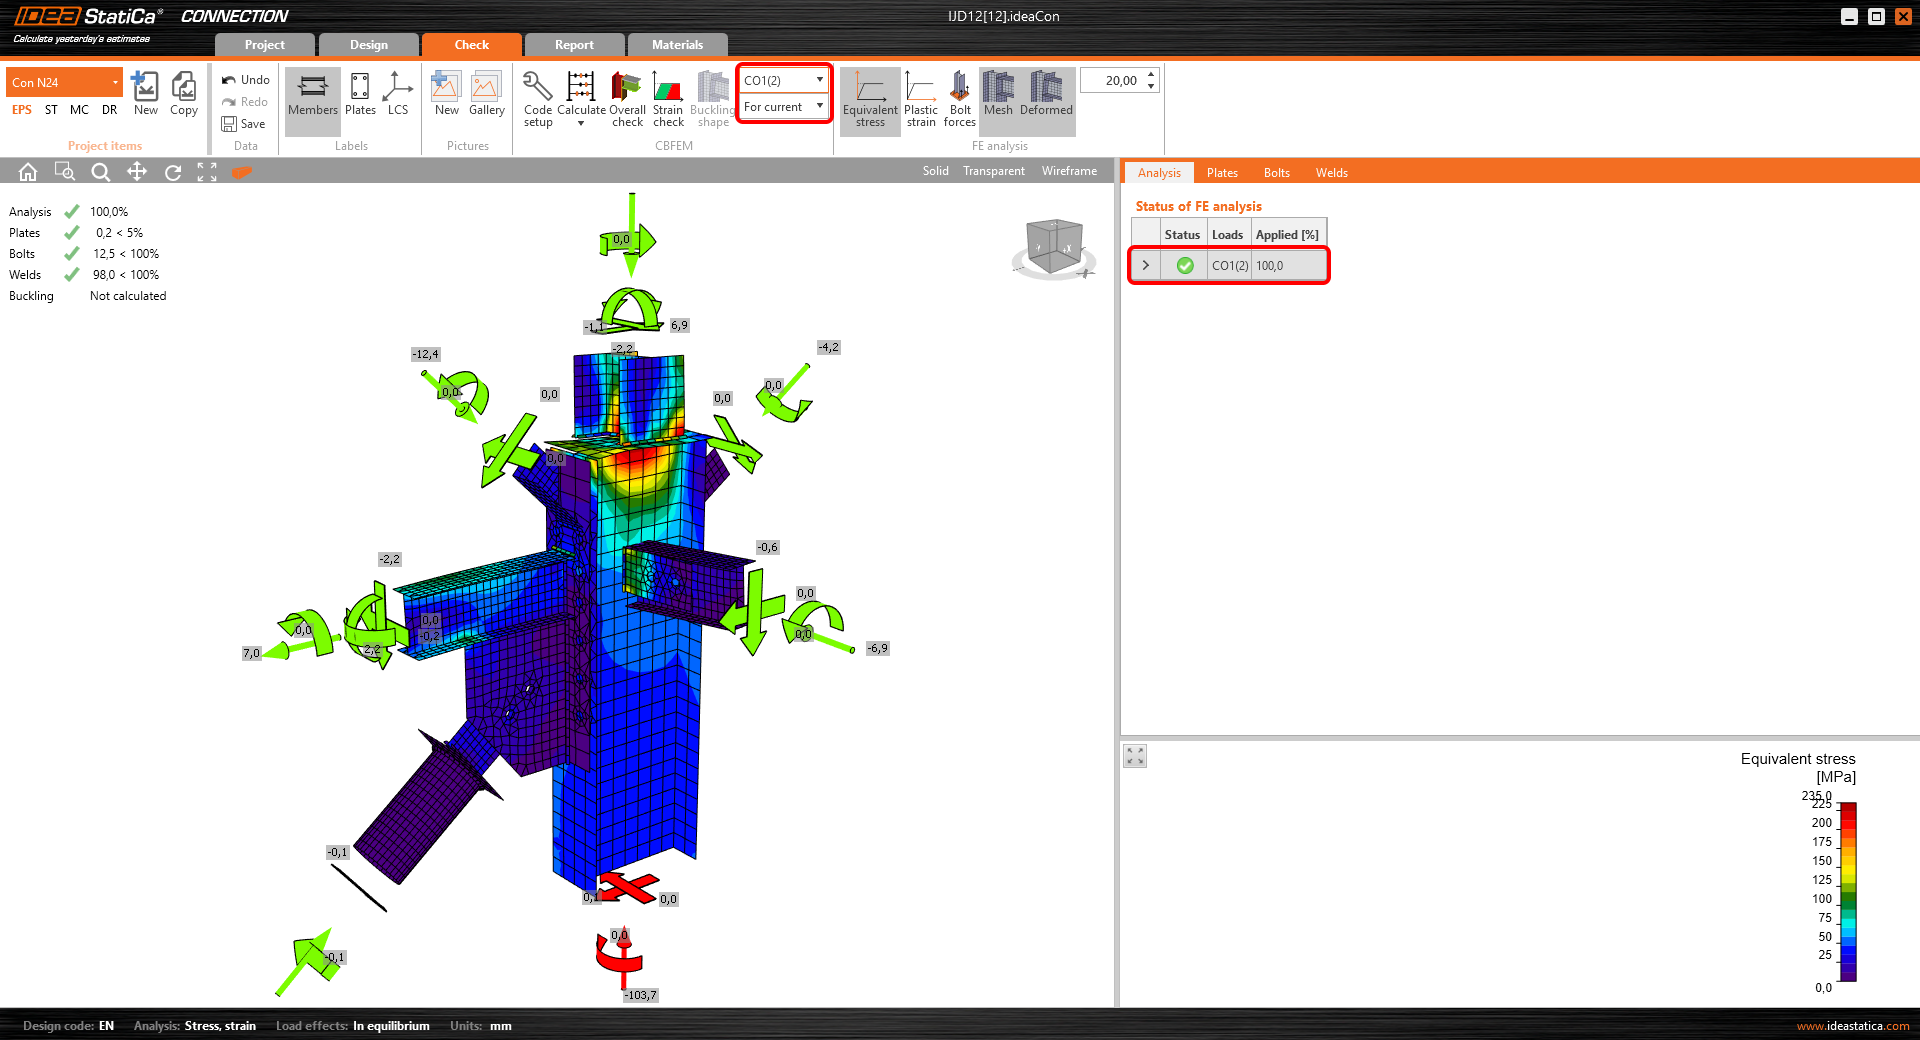This screenshot has width=1920, height=1040.
Task: Open Code setup
Action: (538, 99)
